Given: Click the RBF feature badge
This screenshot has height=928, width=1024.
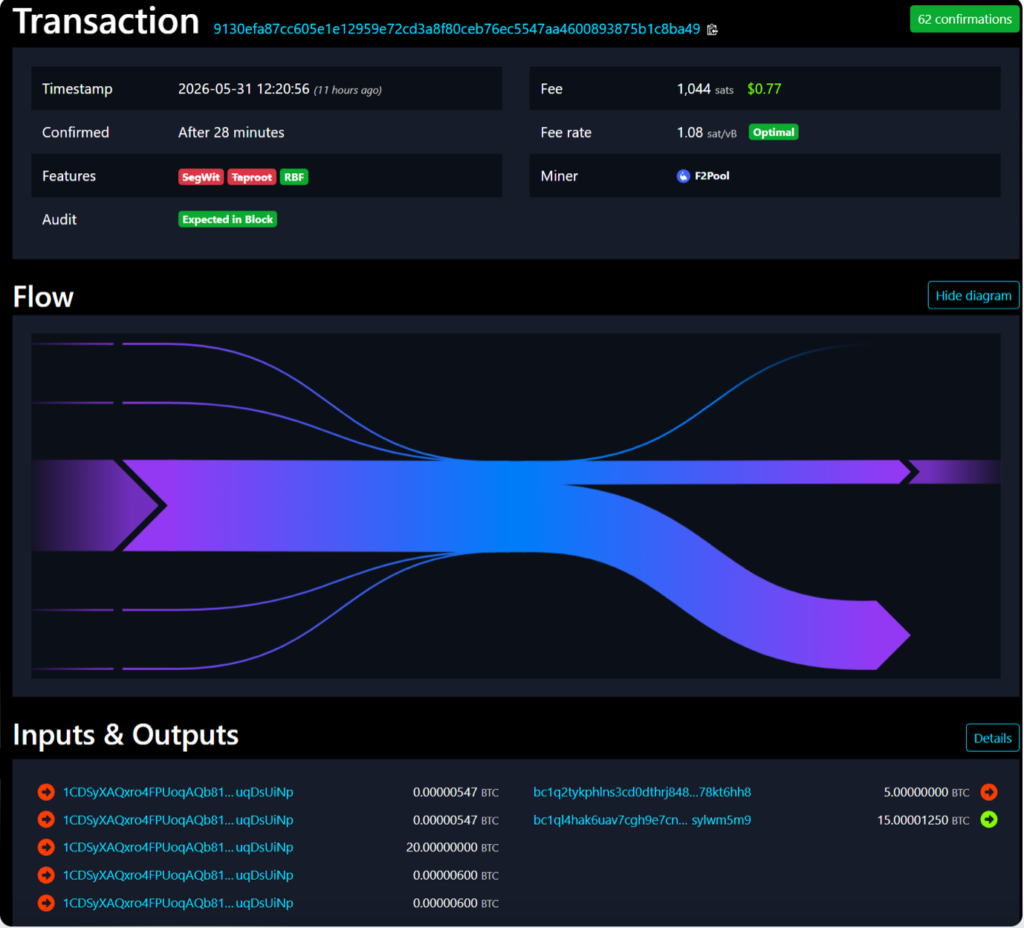Looking at the screenshot, I should [294, 177].
